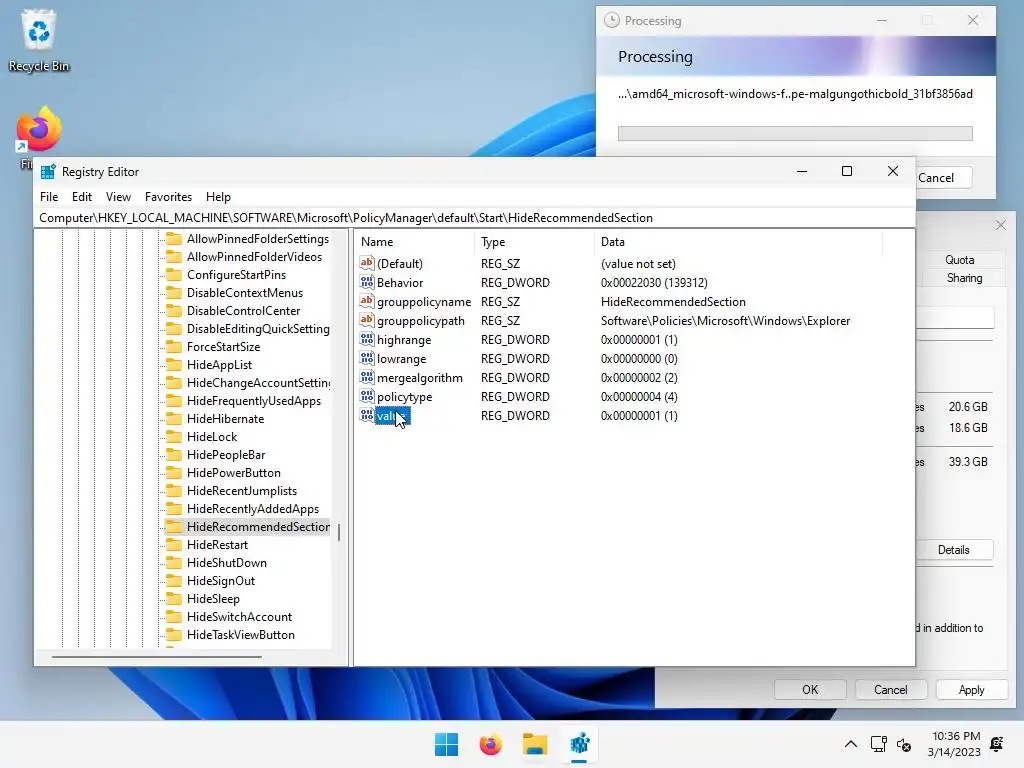The height and width of the screenshot is (768, 1024).
Task: Select the AllowPinnedFolderSettings folder icon
Action: 174,238
